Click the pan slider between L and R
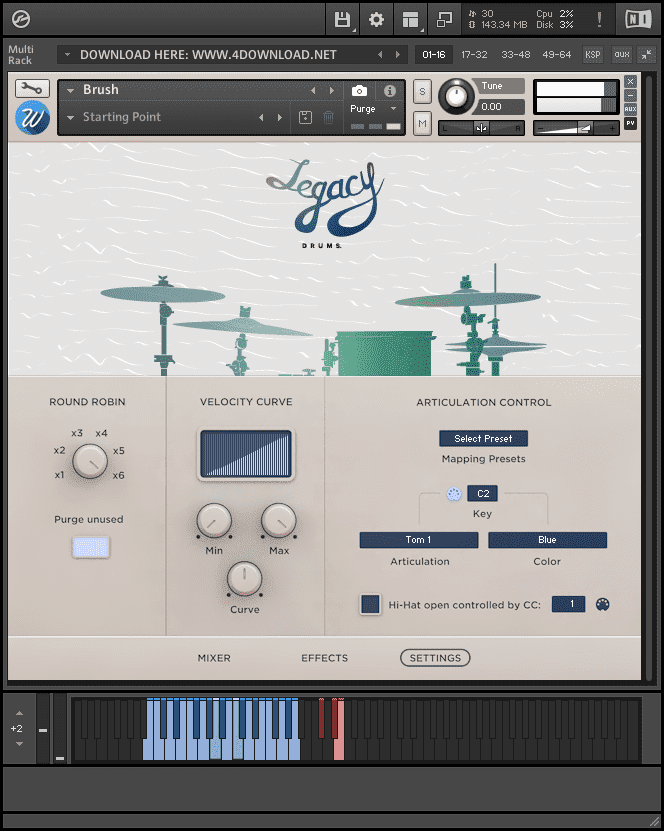664x831 pixels. (x=481, y=128)
